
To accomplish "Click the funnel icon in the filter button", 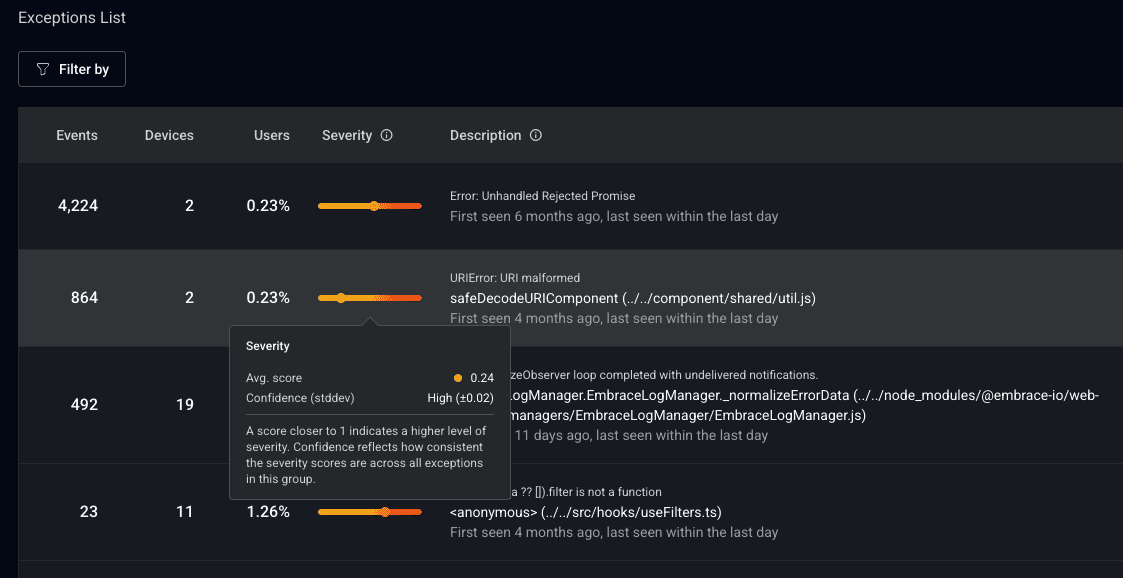I will click(42, 69).
